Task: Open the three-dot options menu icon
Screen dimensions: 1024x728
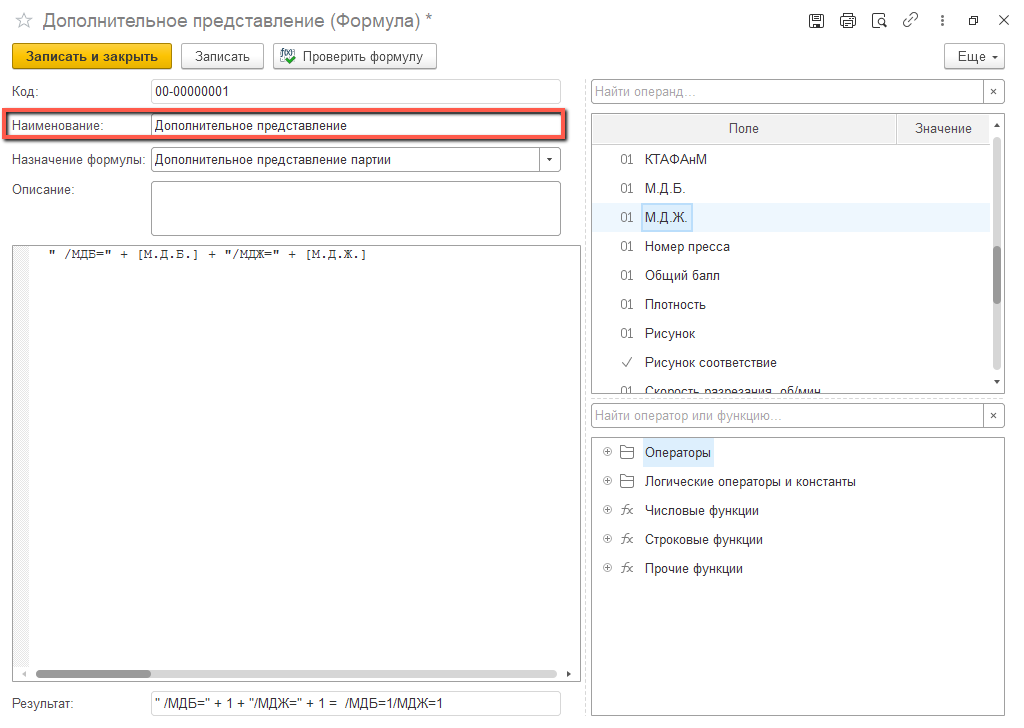Action: (x=942, y=20)
